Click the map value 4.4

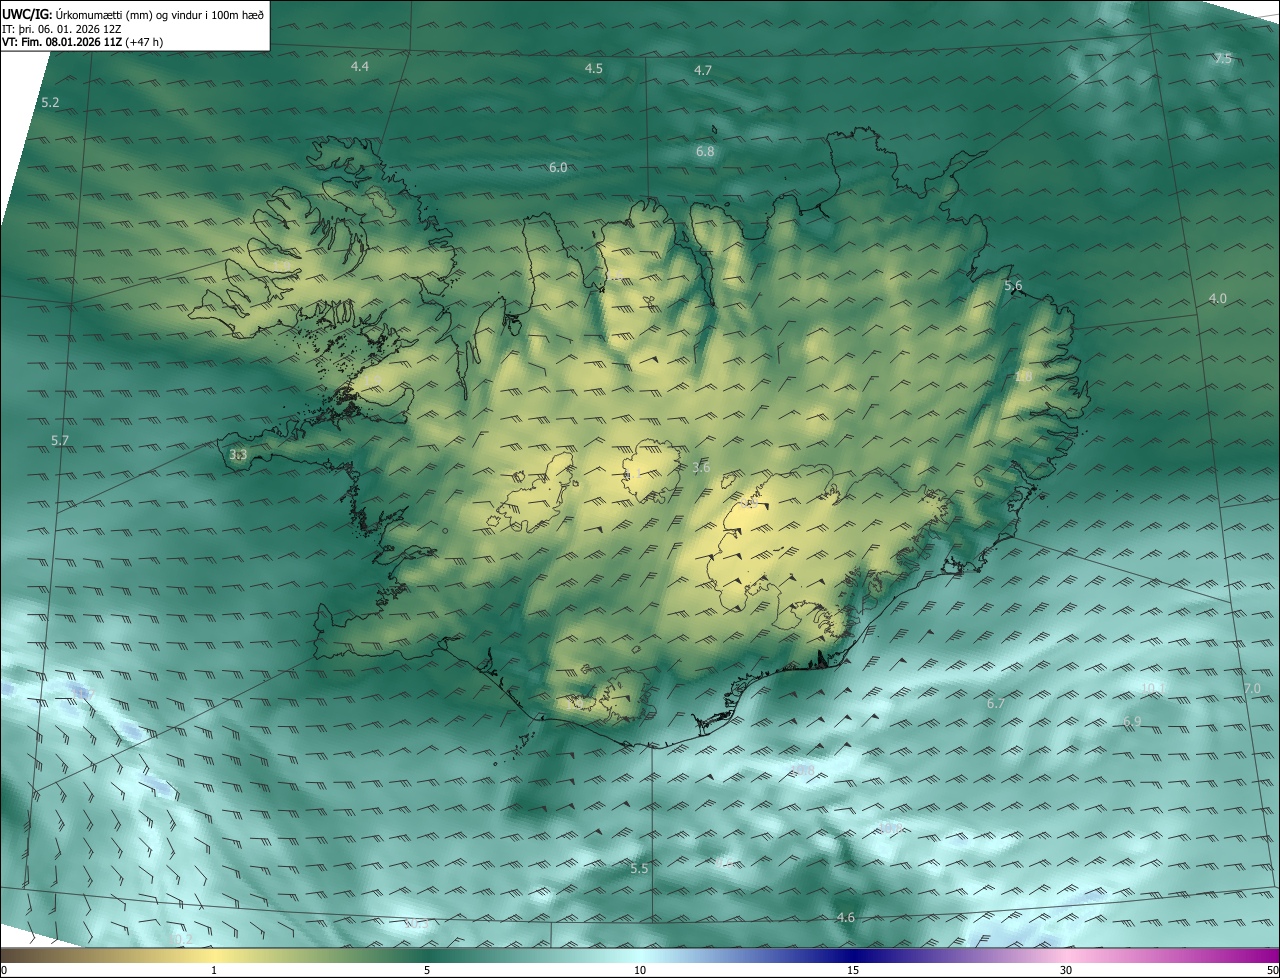pyautogui.click(x=360, y=66)
